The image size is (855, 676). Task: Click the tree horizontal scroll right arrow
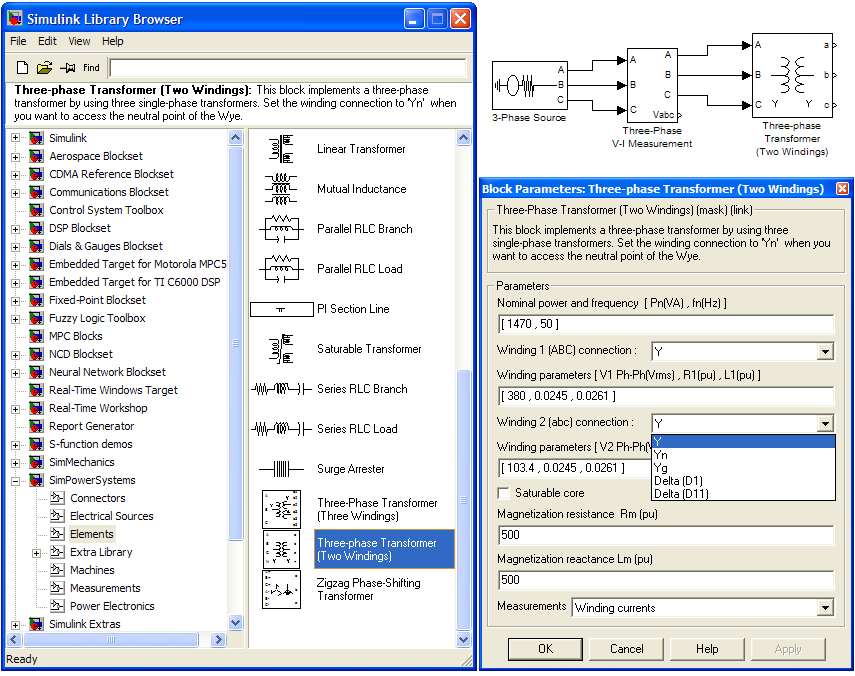[x=218, y=639]
